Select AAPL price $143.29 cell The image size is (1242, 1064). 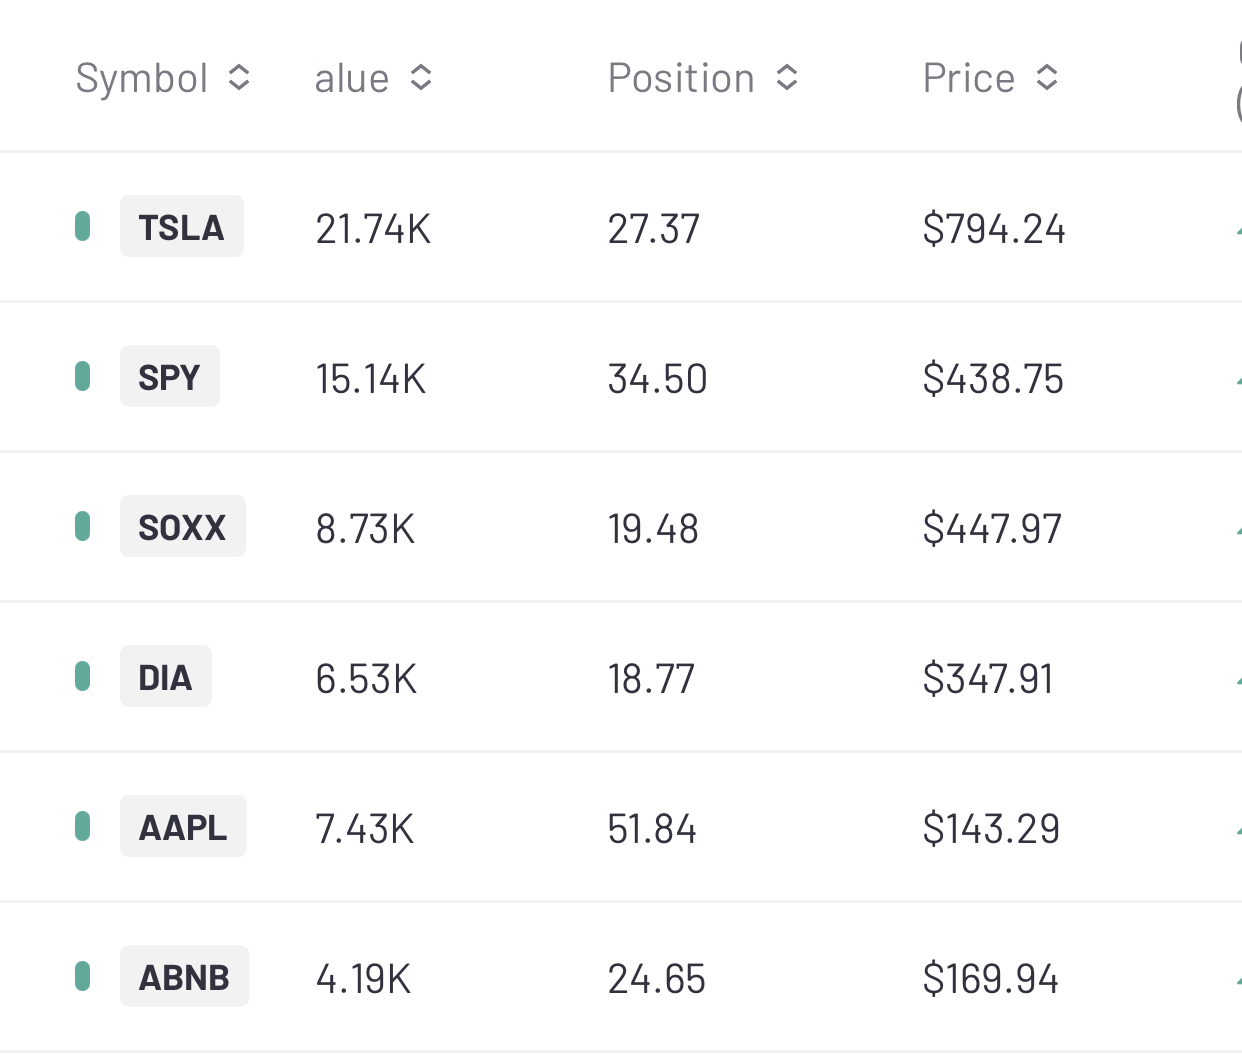click(991, 829)
